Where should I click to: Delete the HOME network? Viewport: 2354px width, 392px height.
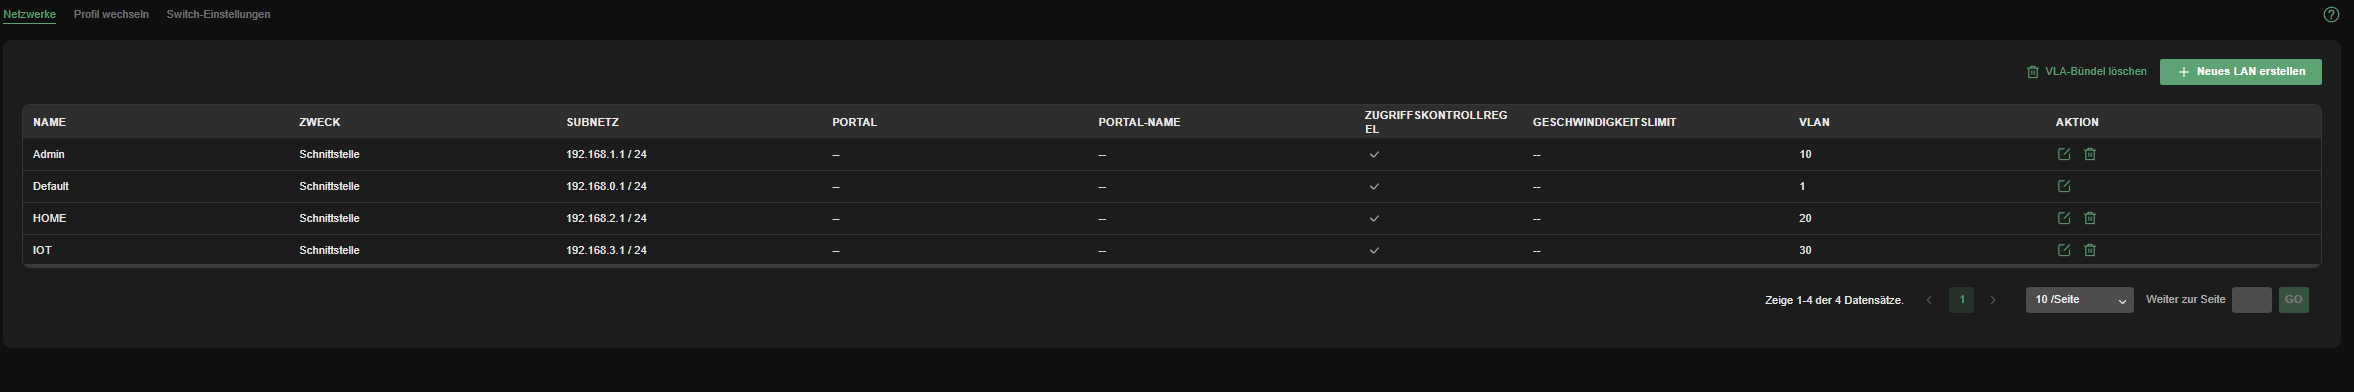pyautogui.click(x=2089, y=218)
